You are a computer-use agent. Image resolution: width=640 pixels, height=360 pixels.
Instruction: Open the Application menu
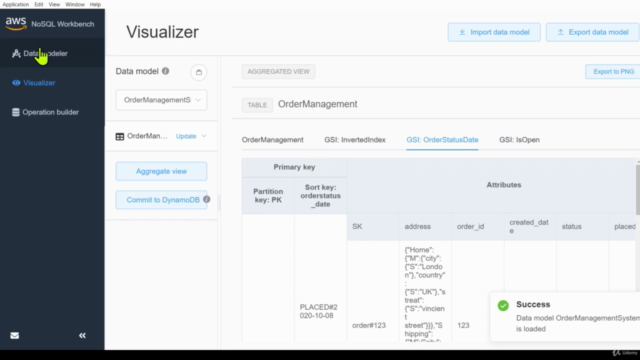point(16,4)
